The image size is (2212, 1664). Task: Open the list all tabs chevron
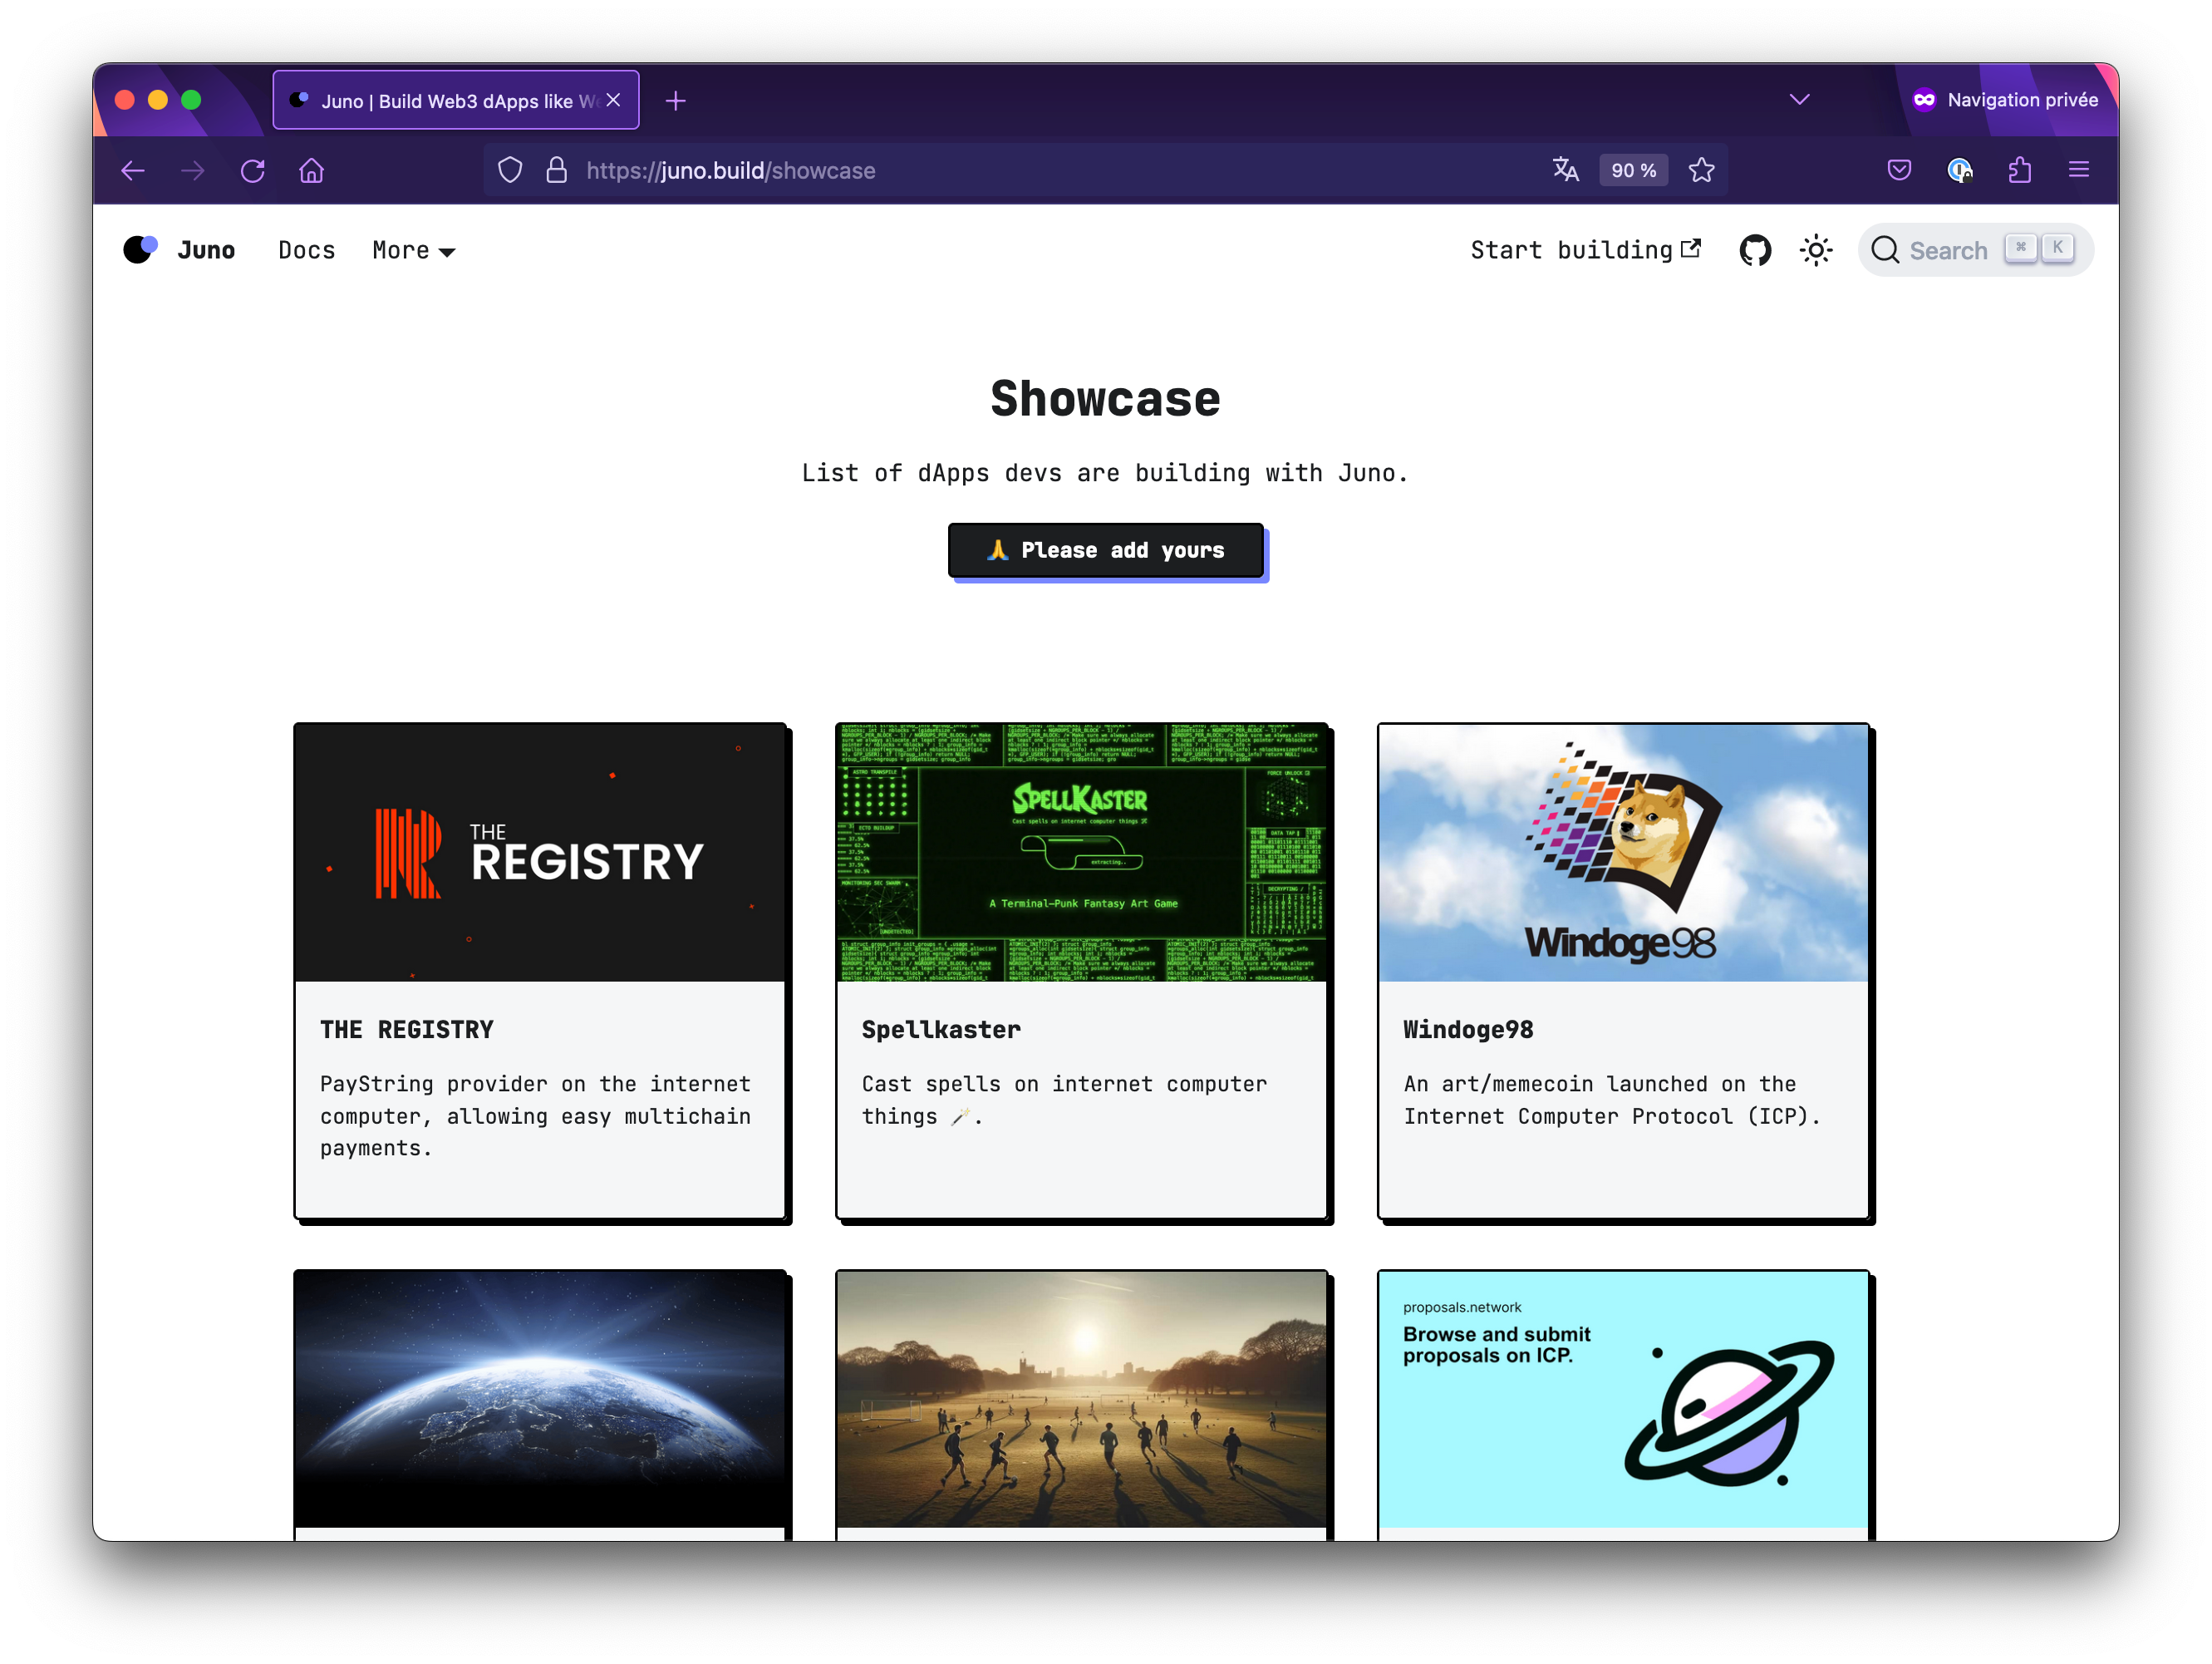pyautogui.click(x=1799, y=99)
